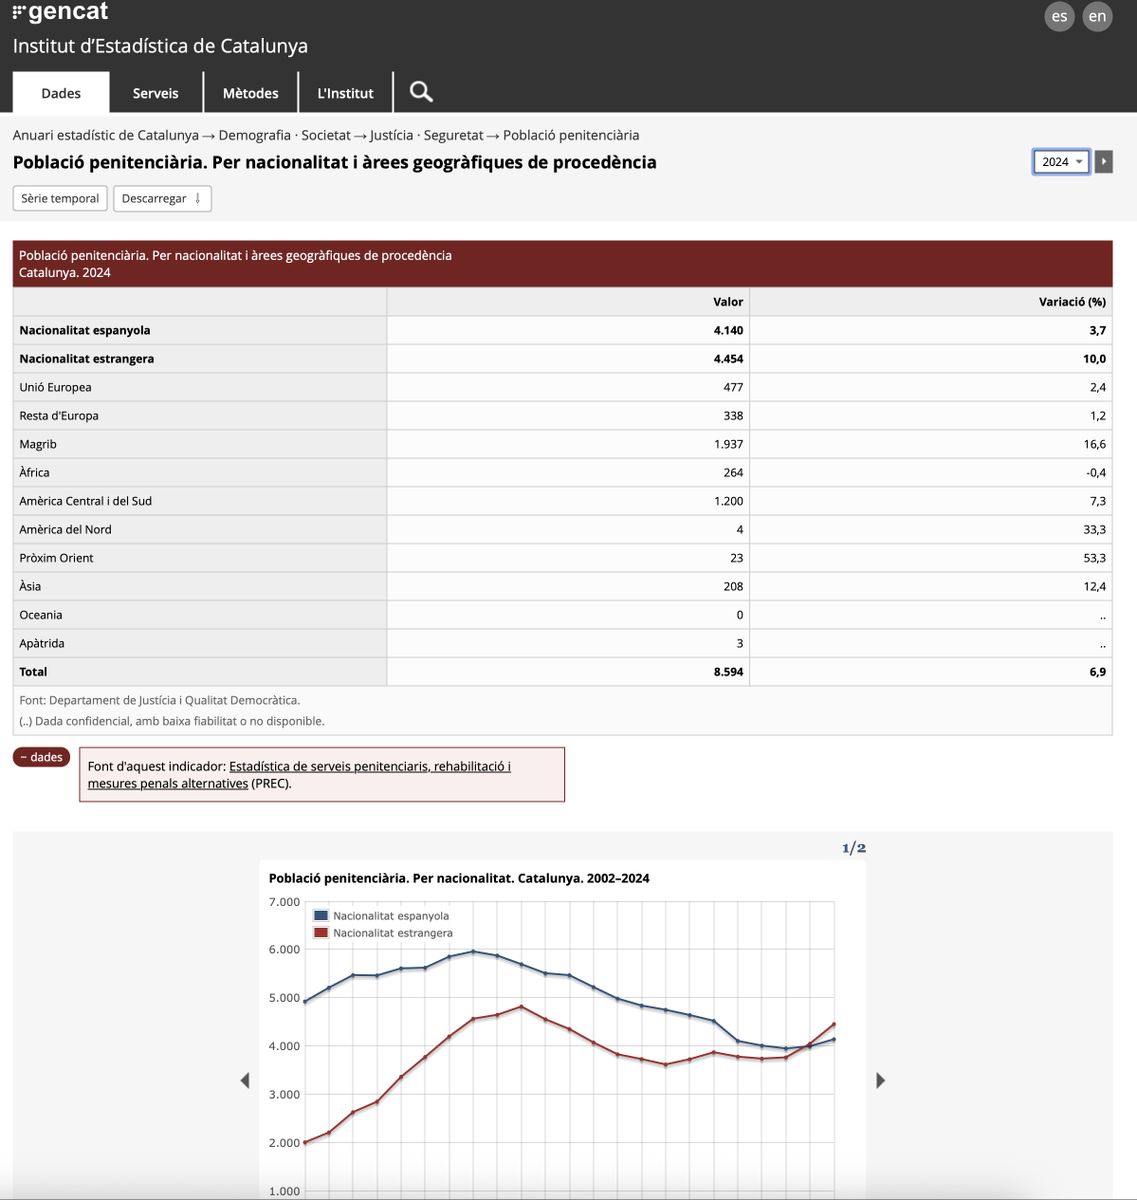
Task: Open the Mètodes tab
Action: click(250, 93)
